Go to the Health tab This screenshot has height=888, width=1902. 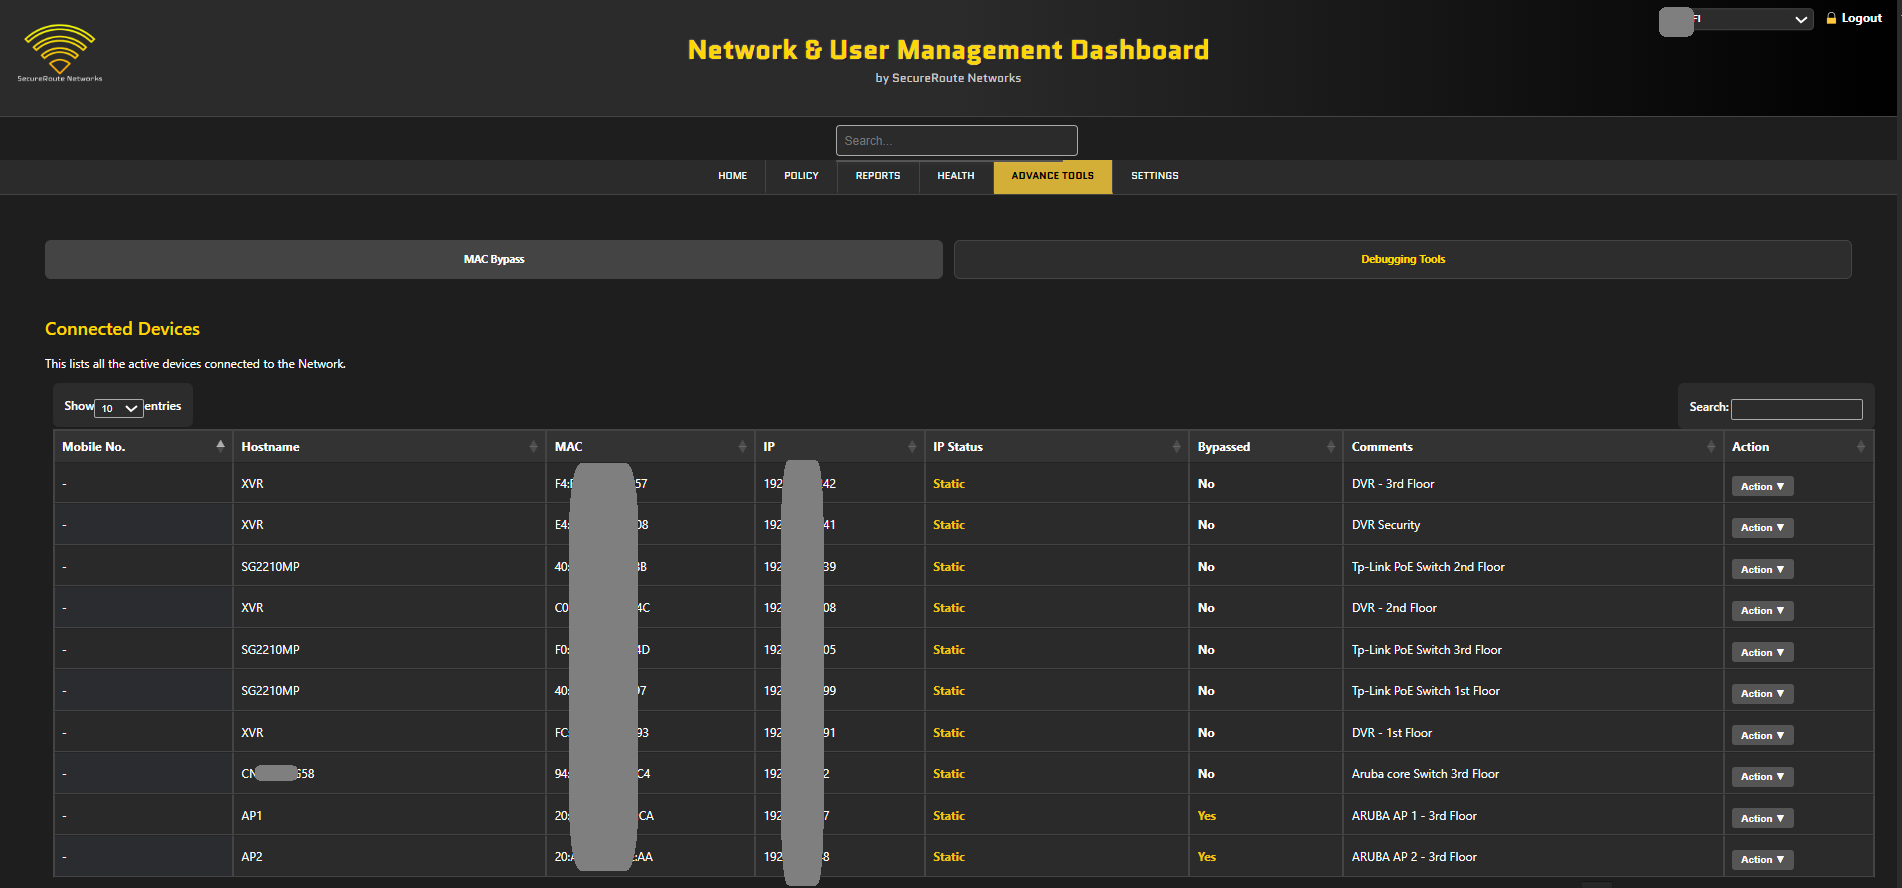[x=955, y=176]
